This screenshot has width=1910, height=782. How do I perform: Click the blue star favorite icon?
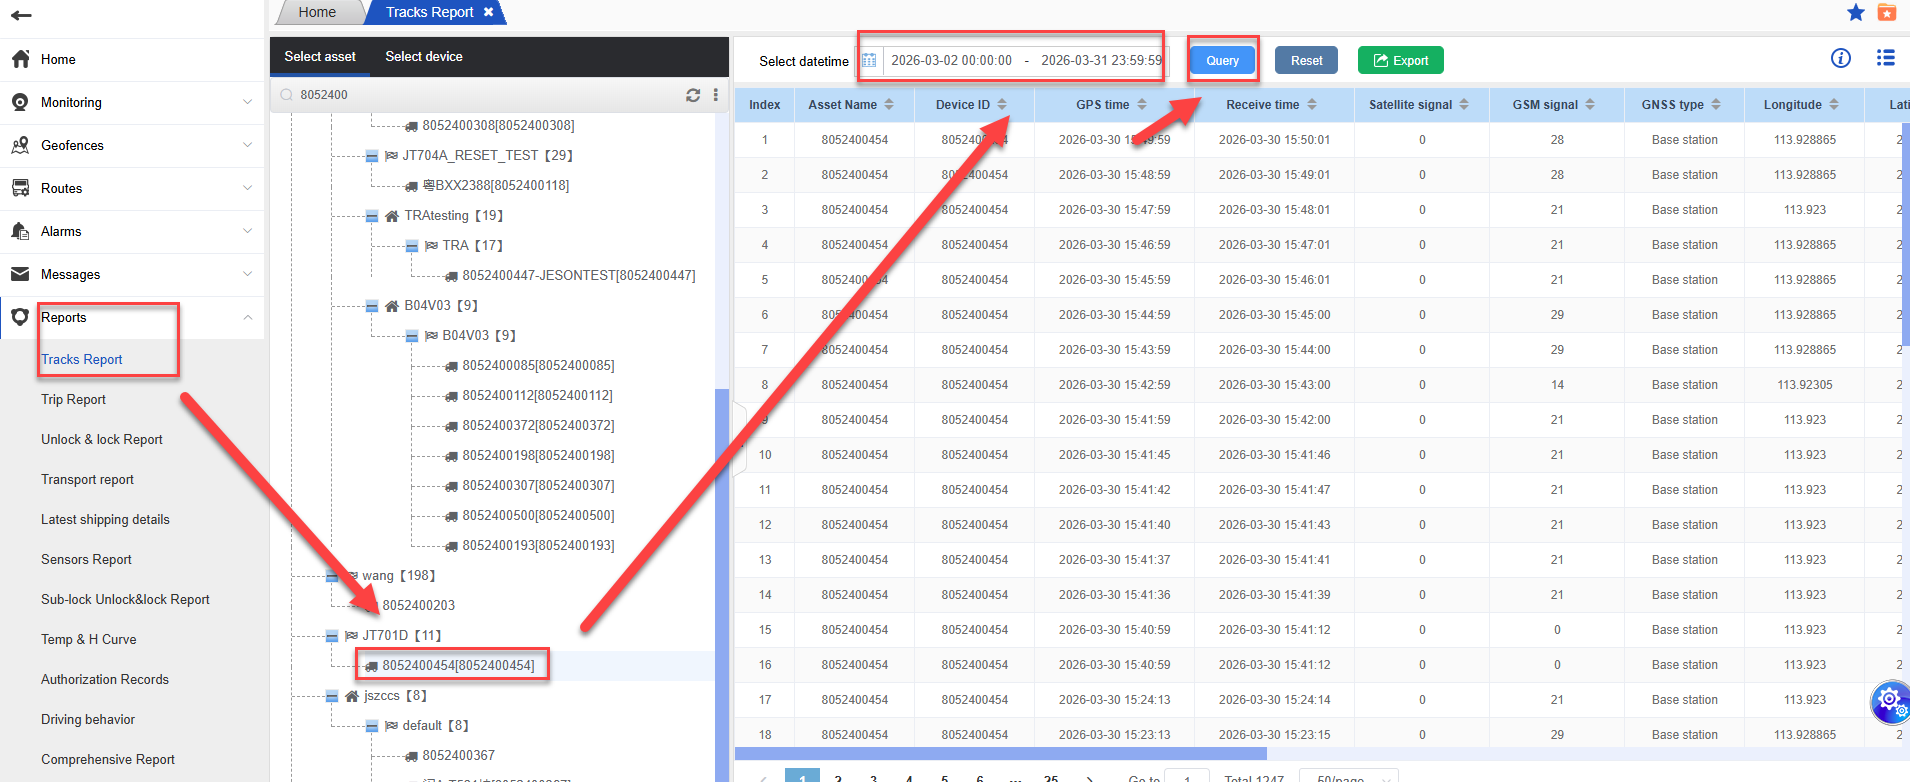coord(1855,12)
